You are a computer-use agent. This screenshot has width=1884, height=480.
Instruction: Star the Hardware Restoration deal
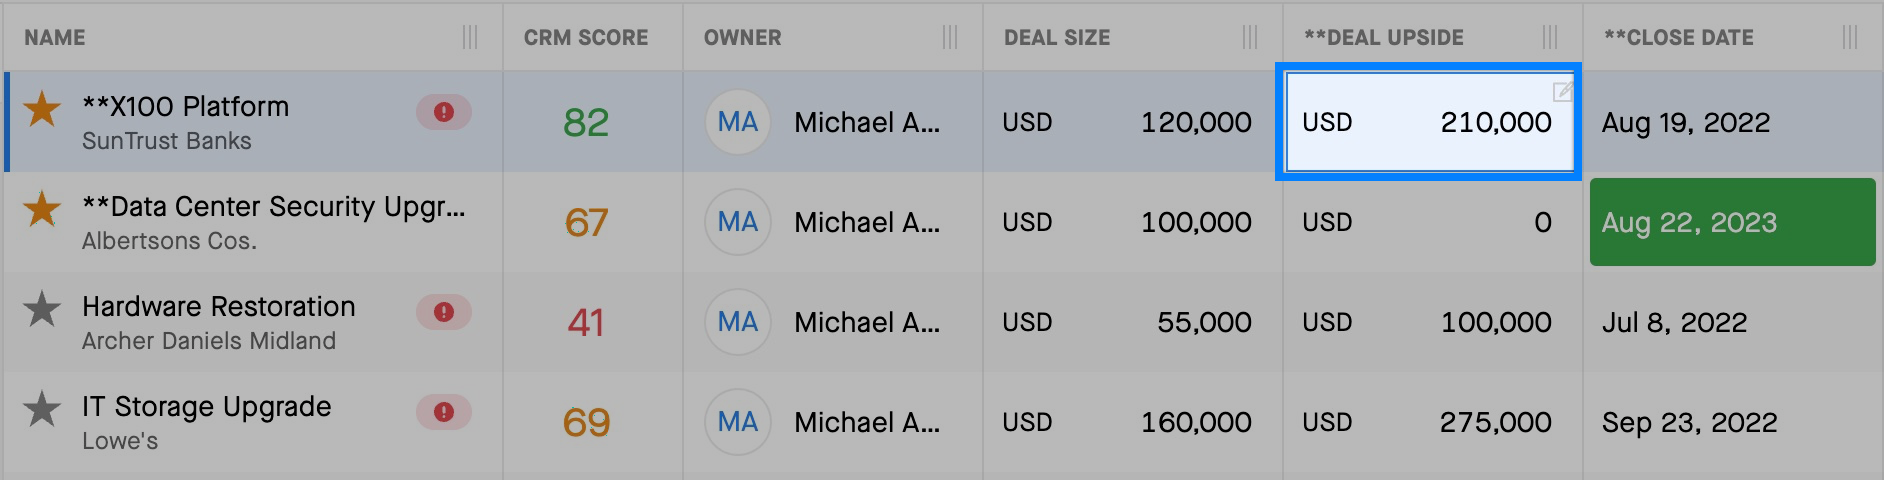42,308
